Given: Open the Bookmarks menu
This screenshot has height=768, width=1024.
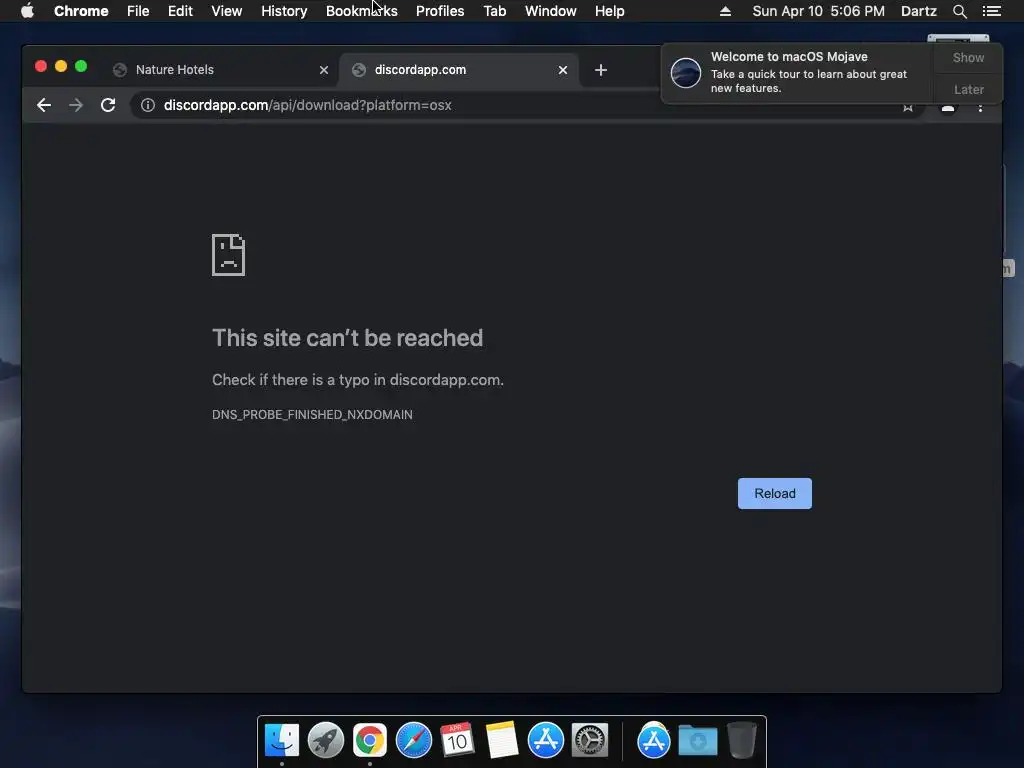Looking at the screenshot, I should pos(362,11).
